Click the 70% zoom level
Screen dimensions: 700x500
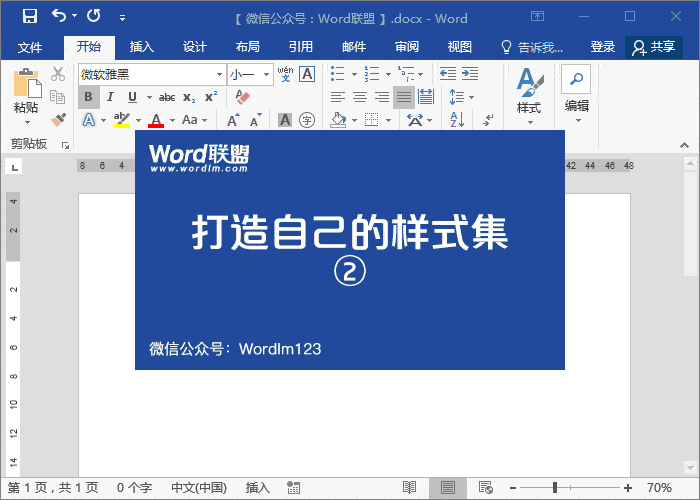tap(659, 488)
